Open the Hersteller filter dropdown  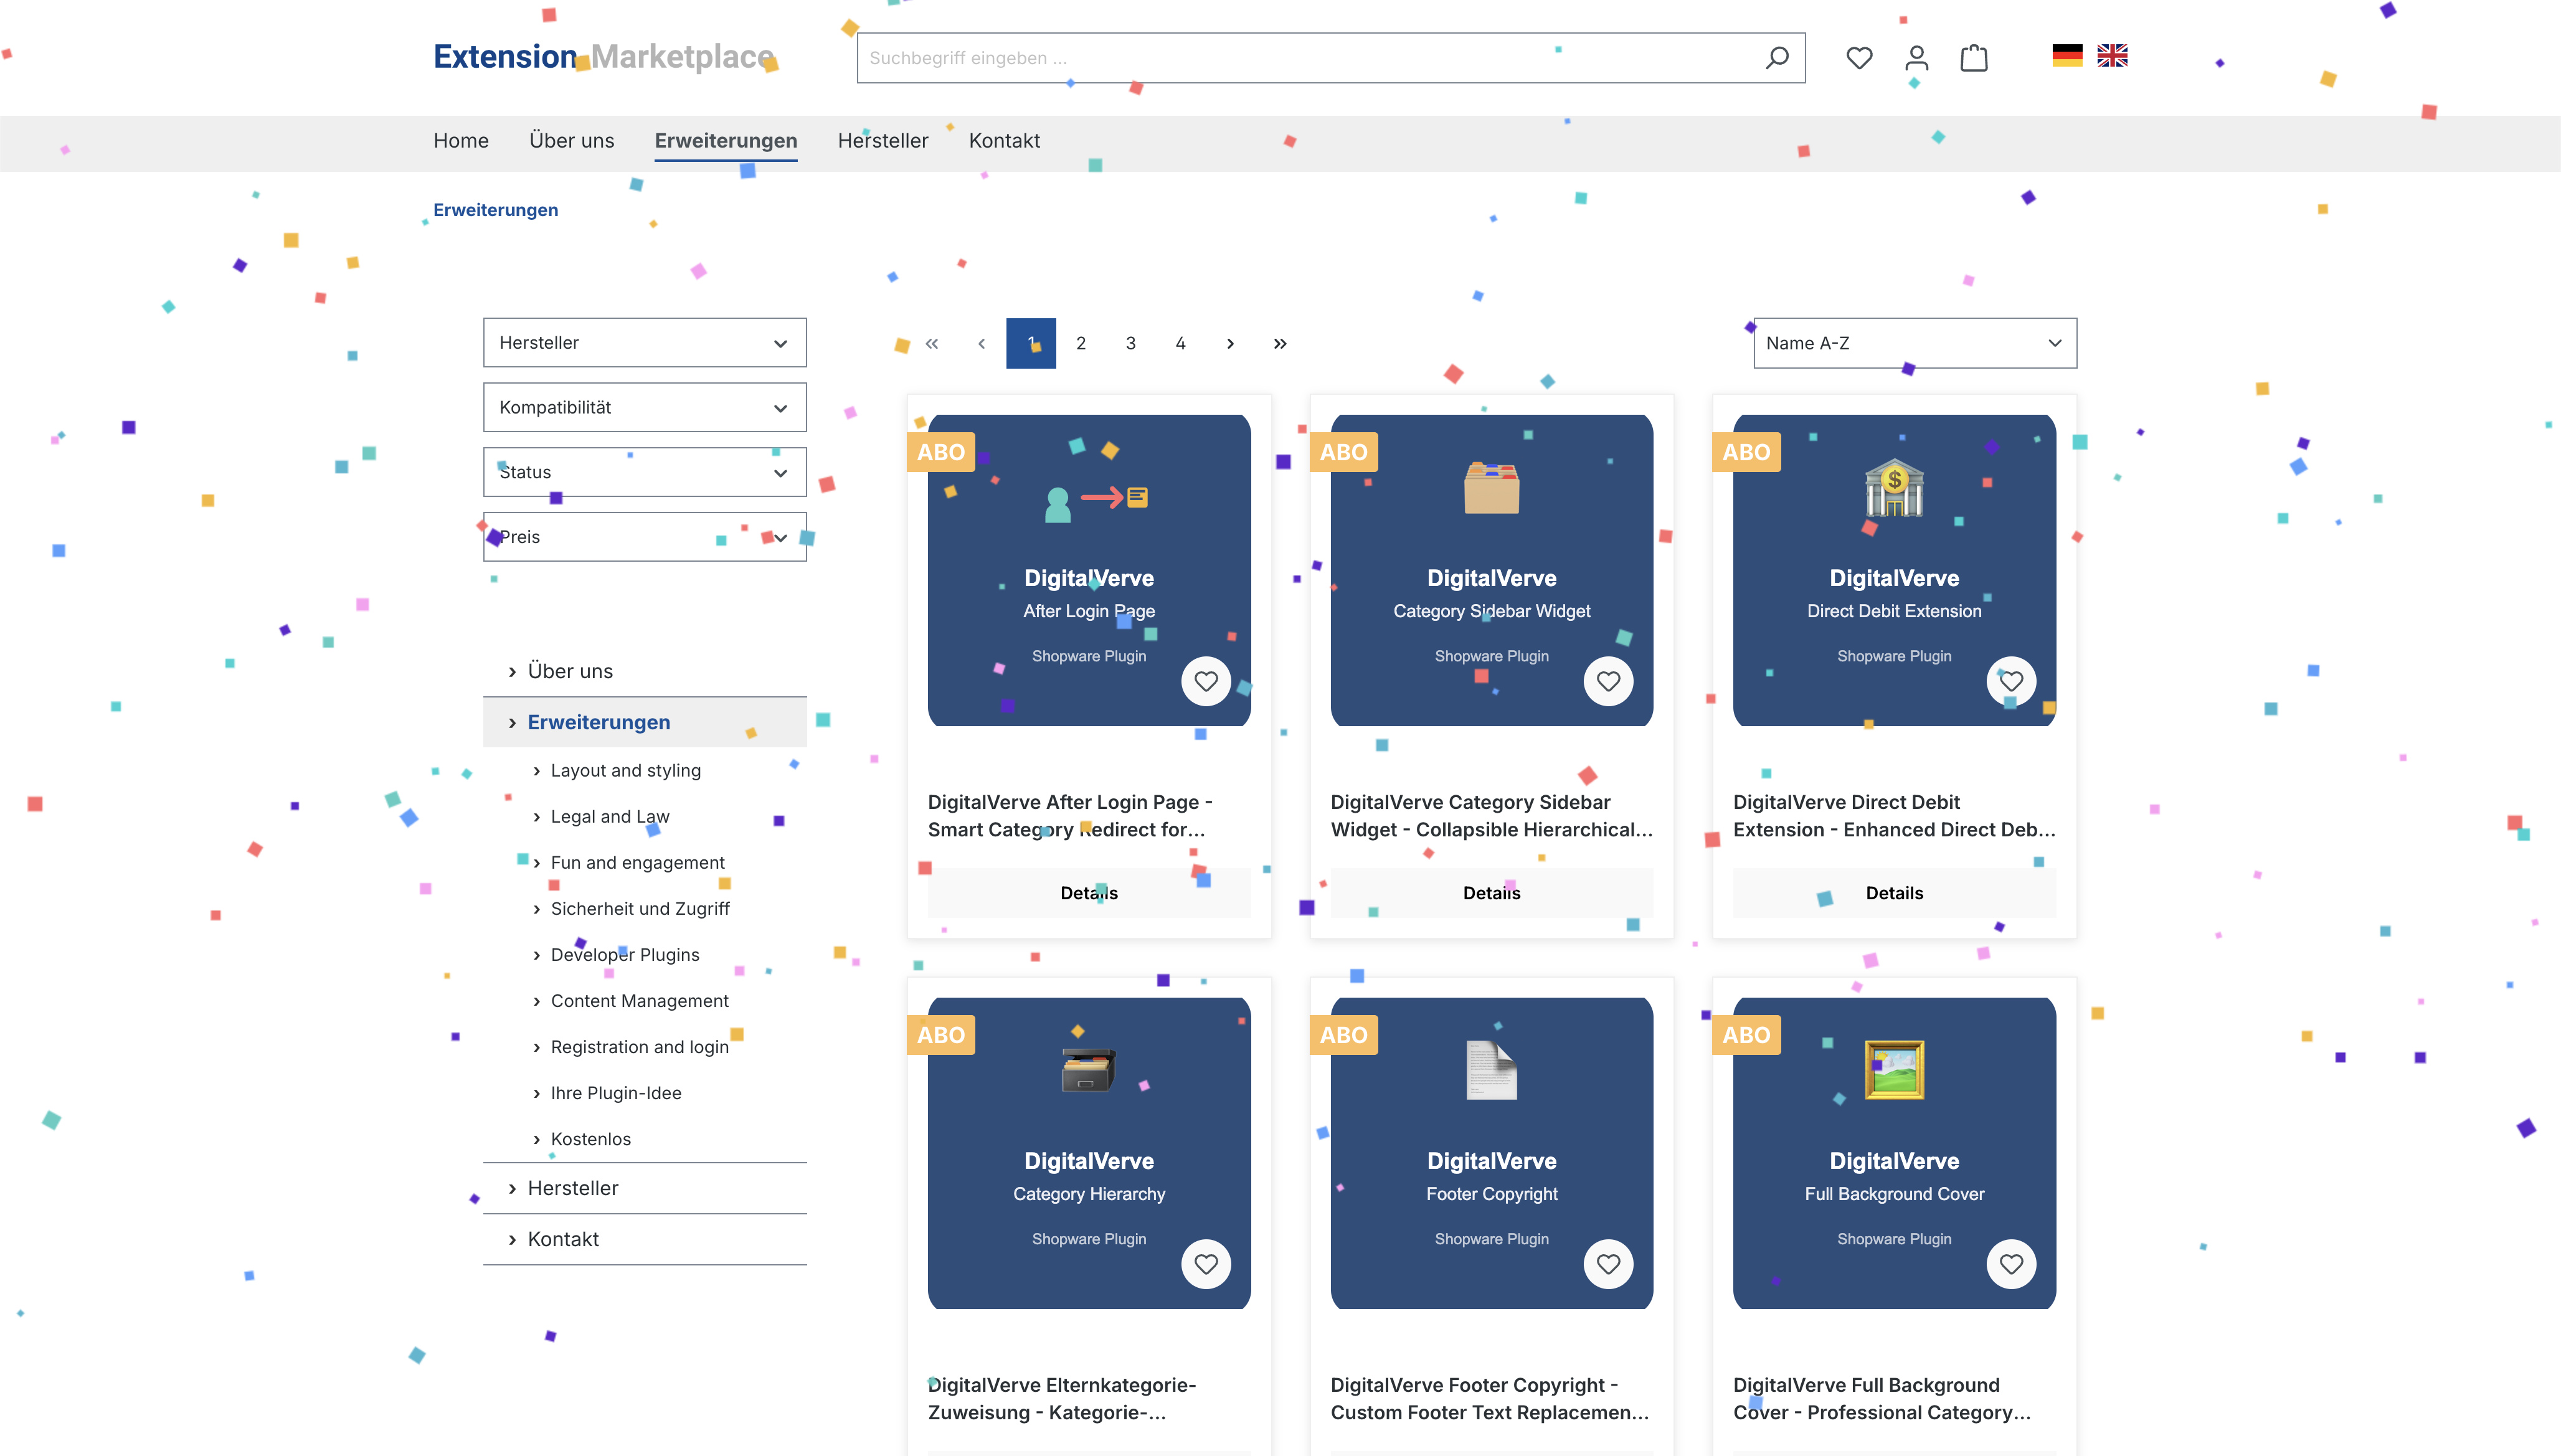pos(644,343)
